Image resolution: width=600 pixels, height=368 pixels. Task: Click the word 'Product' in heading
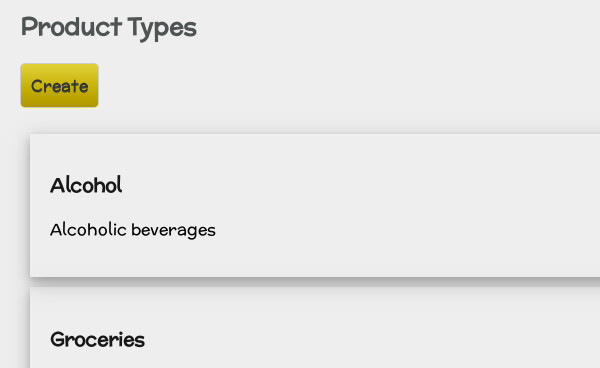[x=71, y=27]
